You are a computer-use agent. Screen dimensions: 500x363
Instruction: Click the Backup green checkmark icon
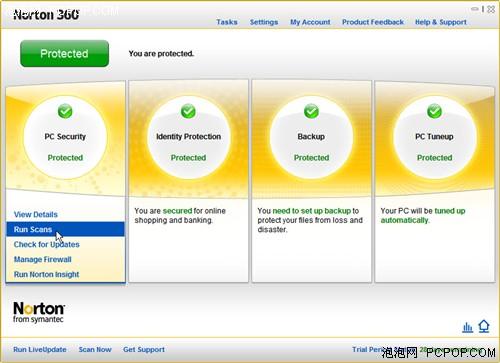pos(311,111)
